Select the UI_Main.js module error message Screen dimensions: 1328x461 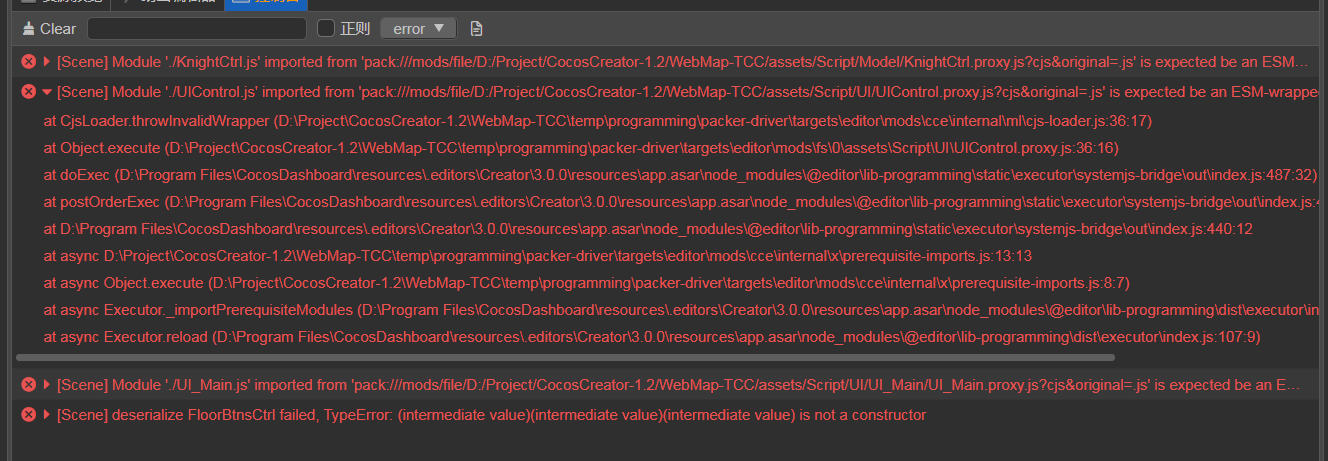point(680,385)
